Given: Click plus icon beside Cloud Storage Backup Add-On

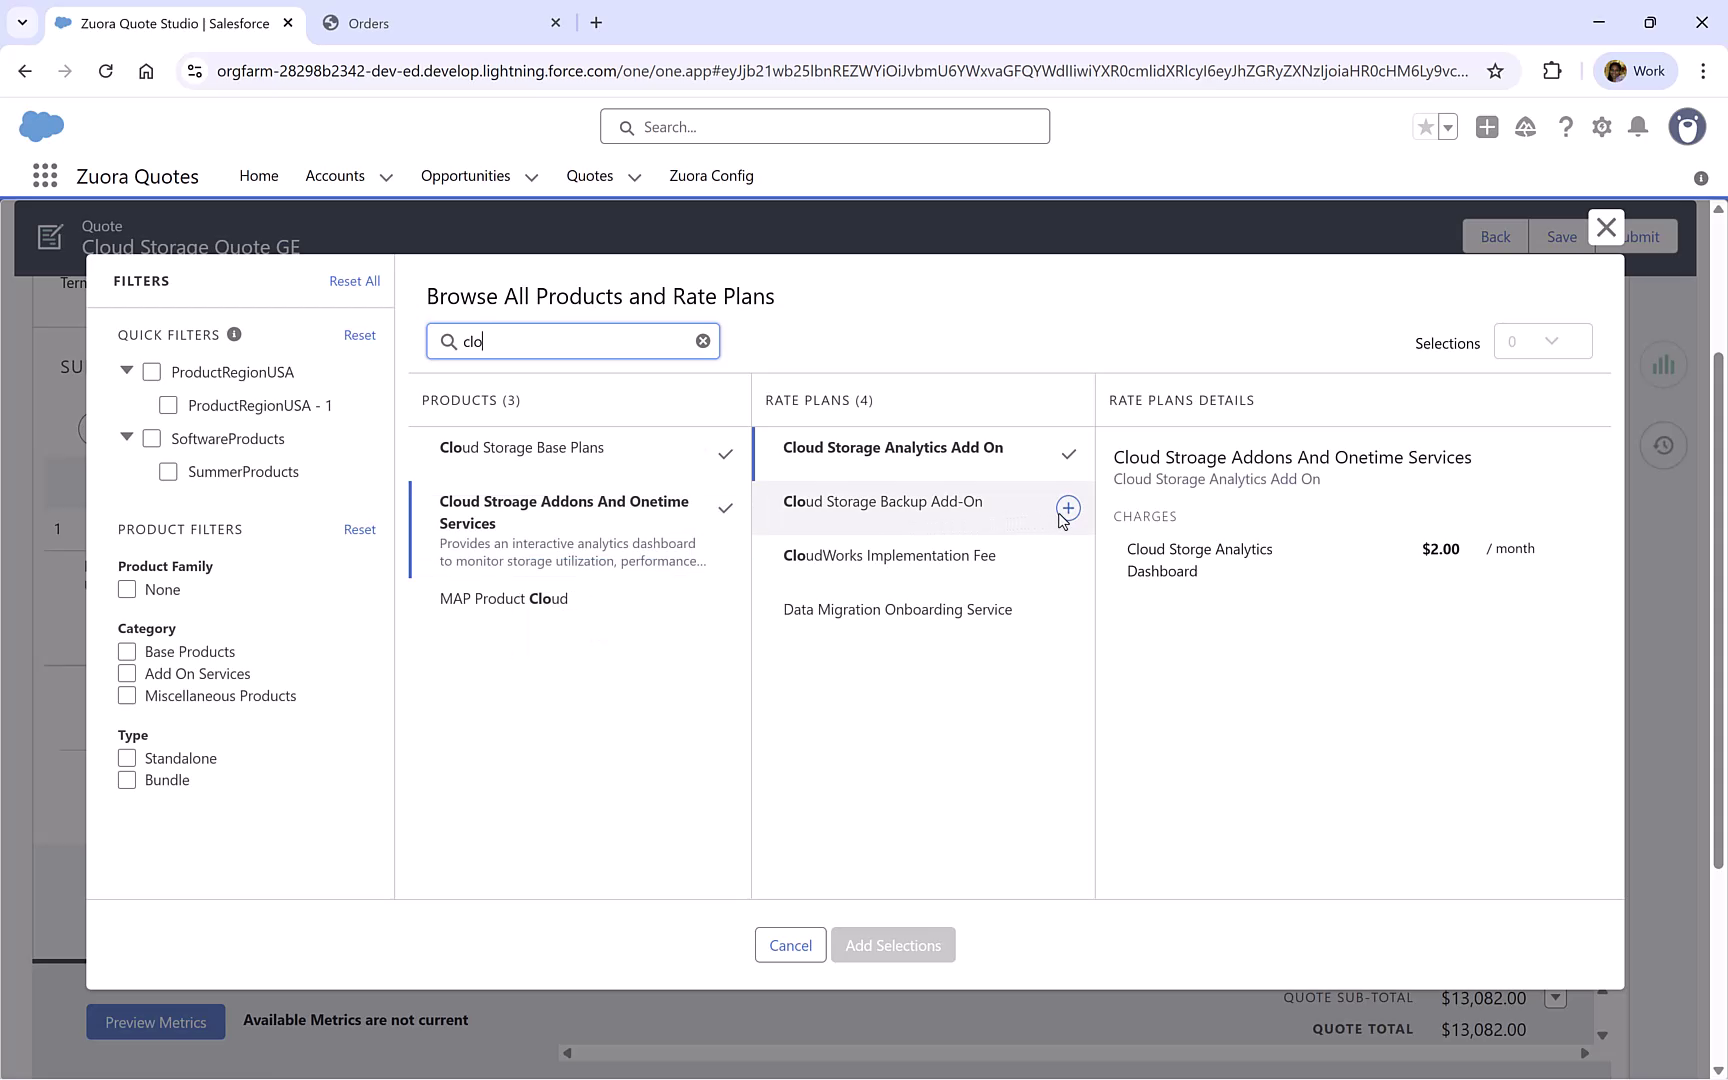Looking at the screenshot, I should (x=1068, y=508).
